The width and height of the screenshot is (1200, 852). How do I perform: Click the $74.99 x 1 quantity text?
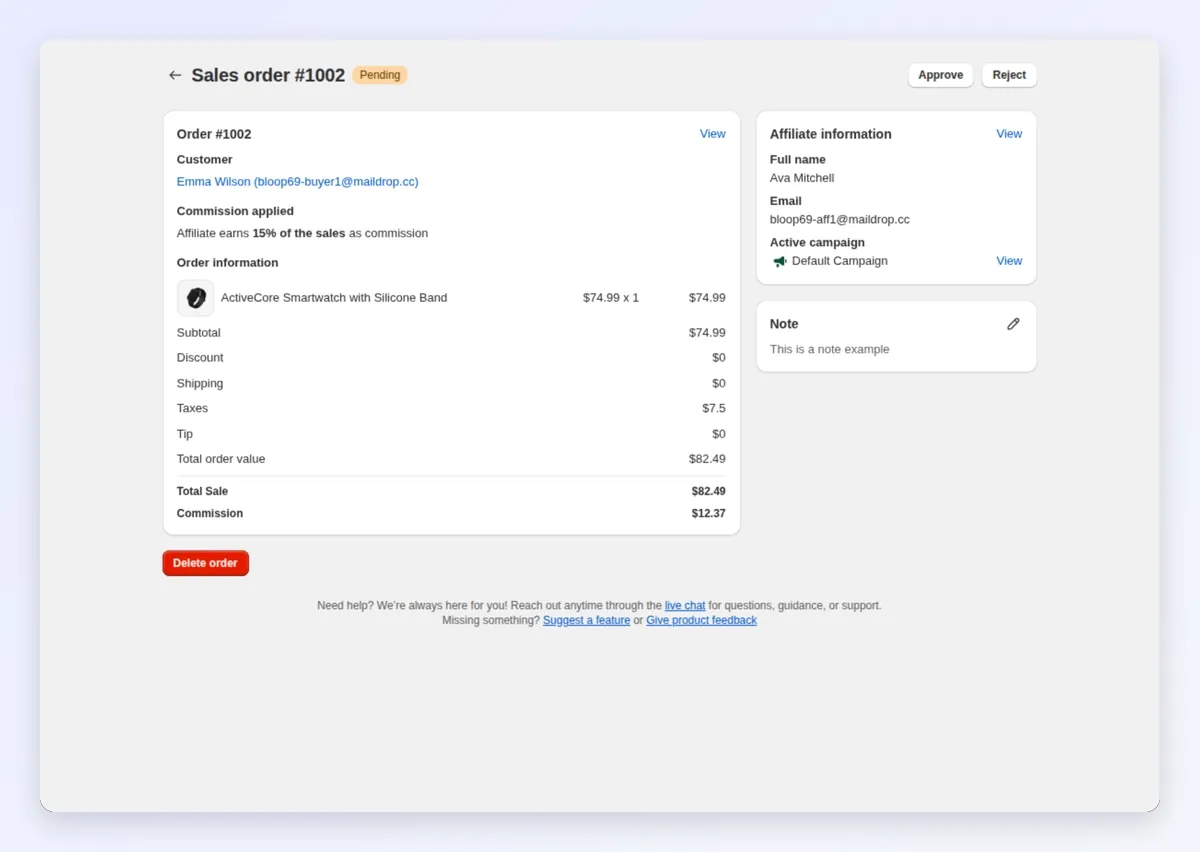click(x=611, y=298)
